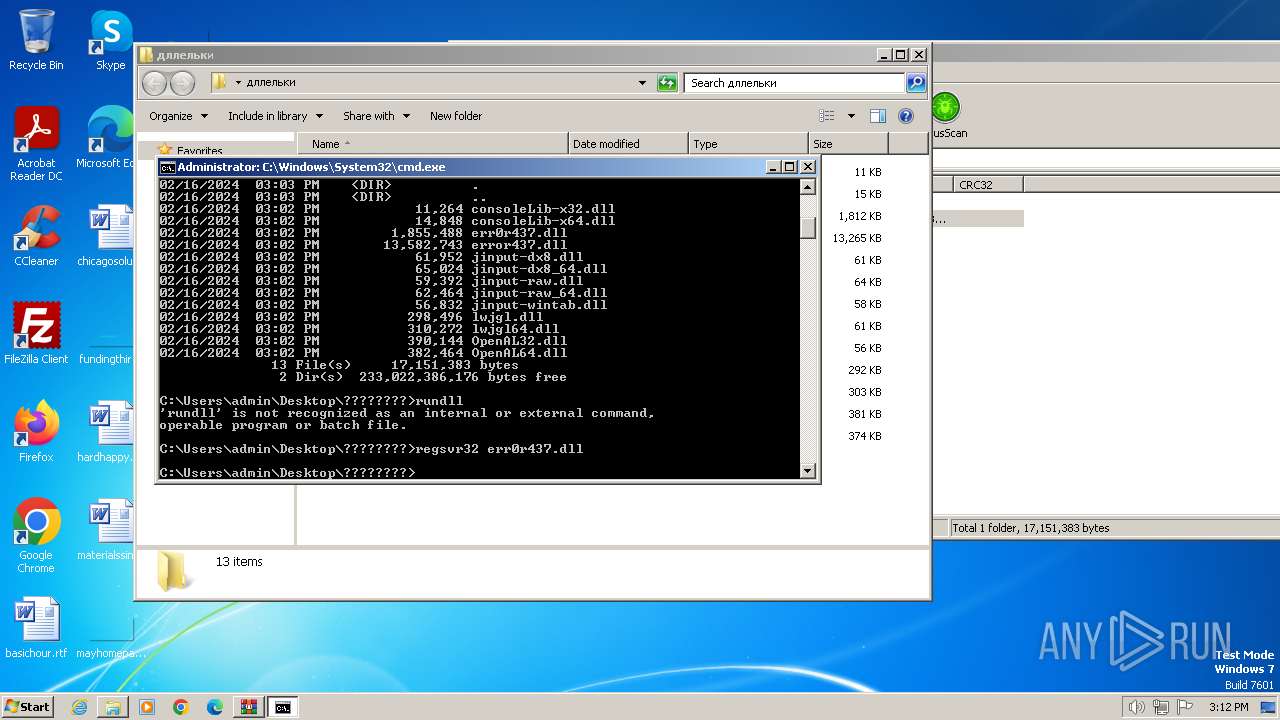Switch to the WinRAR taskbar button
The height and width of the screenshot is (720, 1280).
click(x=249, y=707)
